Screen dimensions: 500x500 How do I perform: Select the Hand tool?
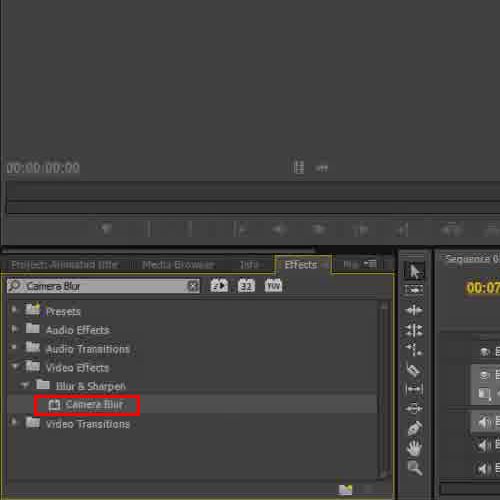click(x=414, y=448)
